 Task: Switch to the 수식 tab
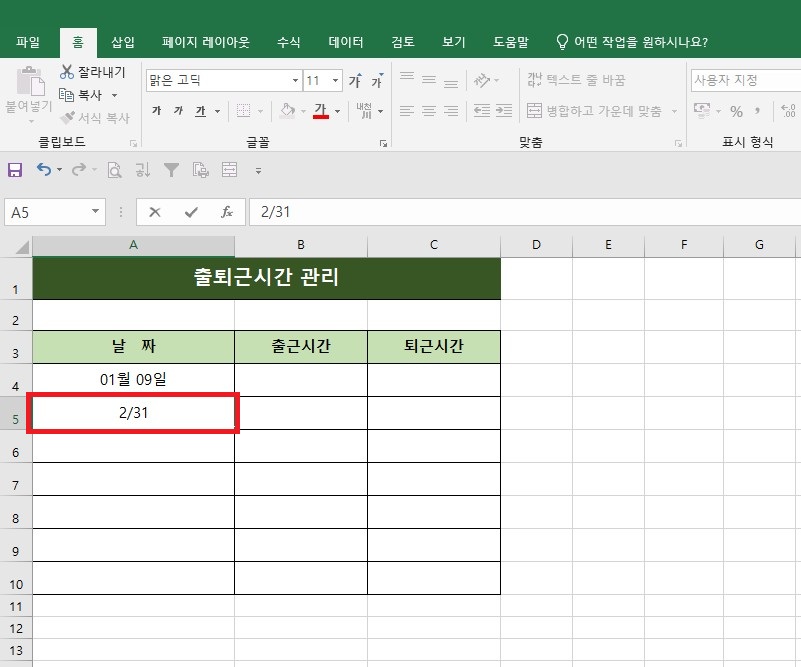coord(289,42)
